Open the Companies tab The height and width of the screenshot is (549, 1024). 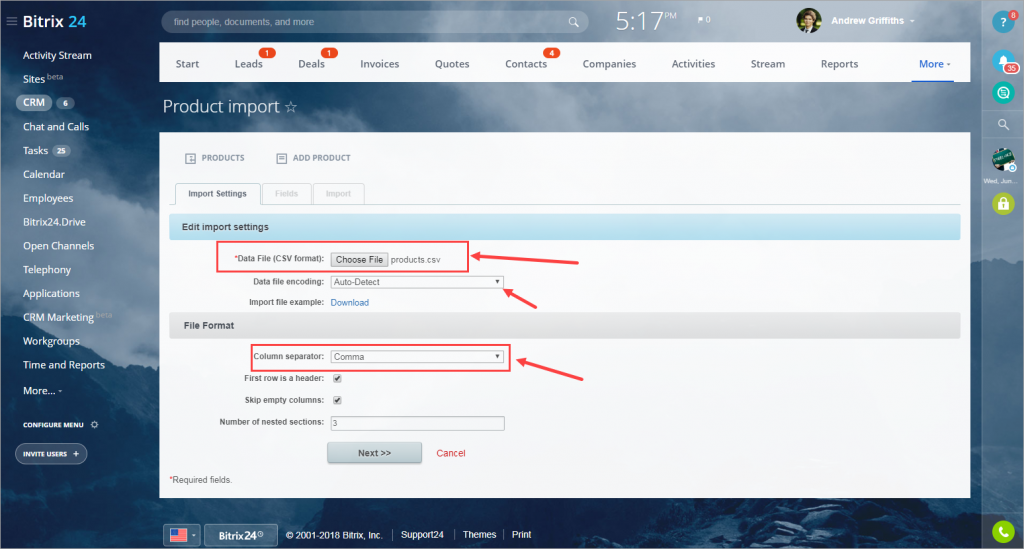point(609,64)
